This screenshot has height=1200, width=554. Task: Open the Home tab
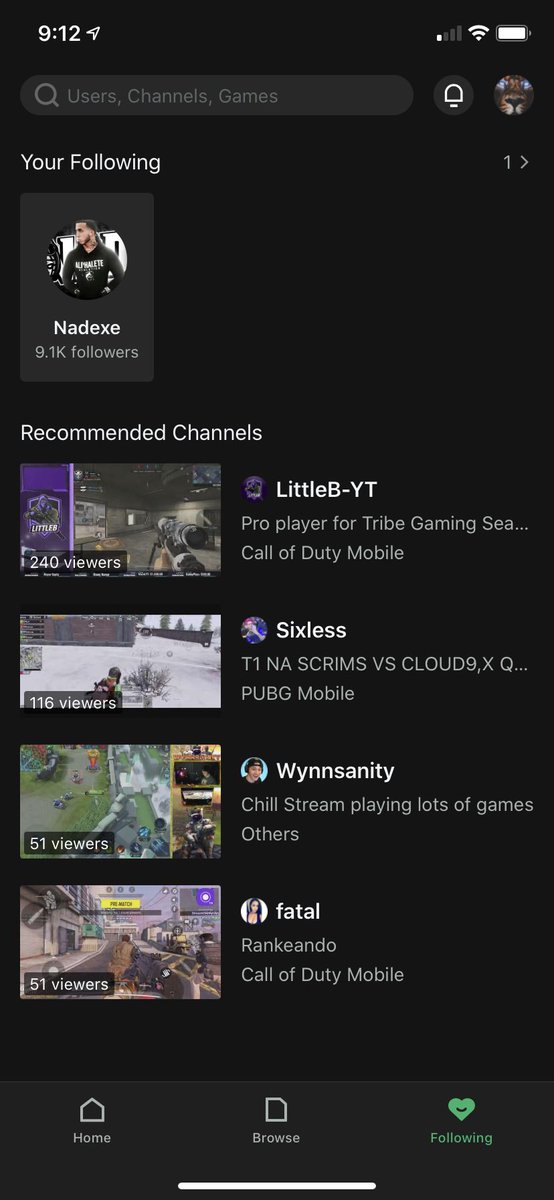tap(92, 1120)
